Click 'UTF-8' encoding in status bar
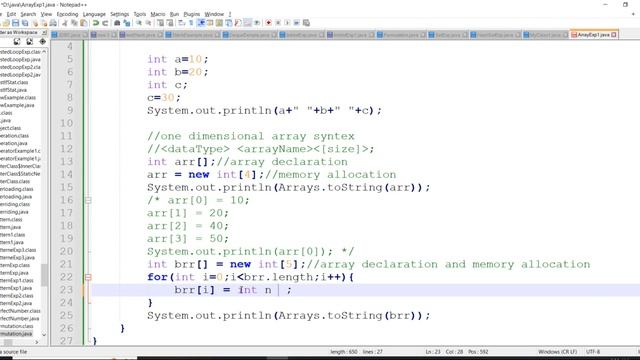The height and width of the screenshot is (360, 640). pos(593,351)
